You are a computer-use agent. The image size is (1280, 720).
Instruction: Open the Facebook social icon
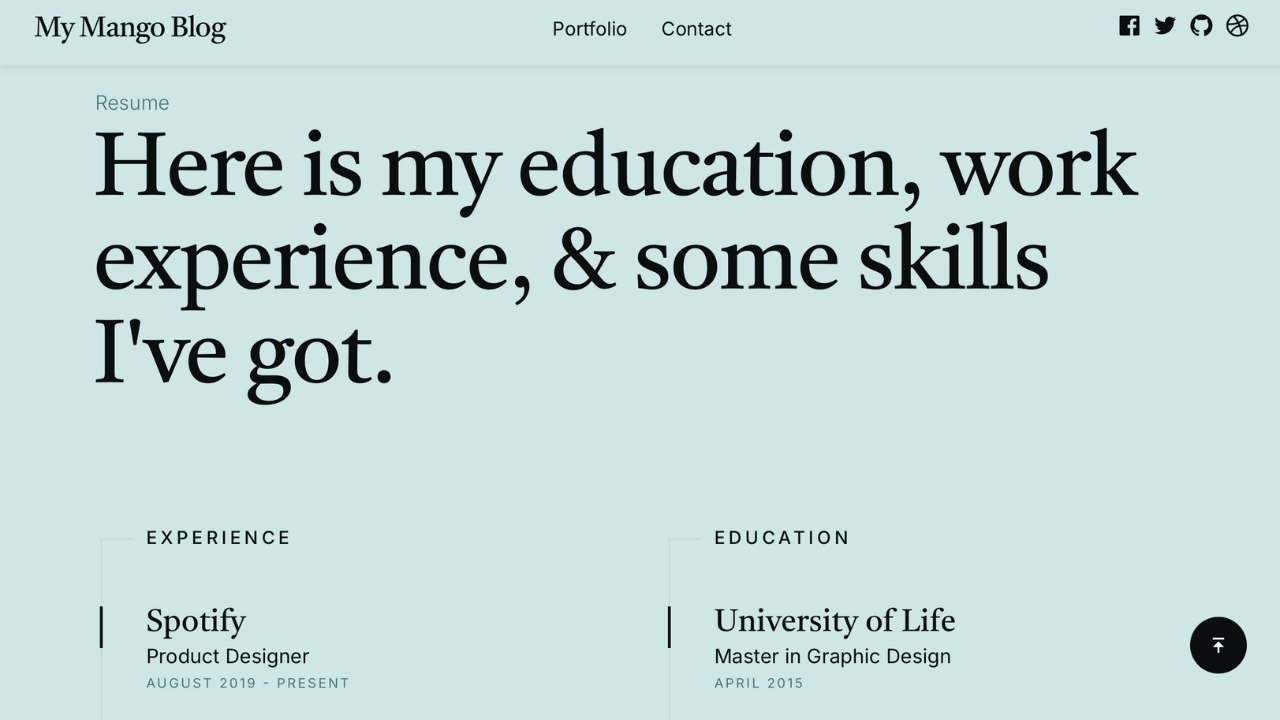coord(1129,26)
